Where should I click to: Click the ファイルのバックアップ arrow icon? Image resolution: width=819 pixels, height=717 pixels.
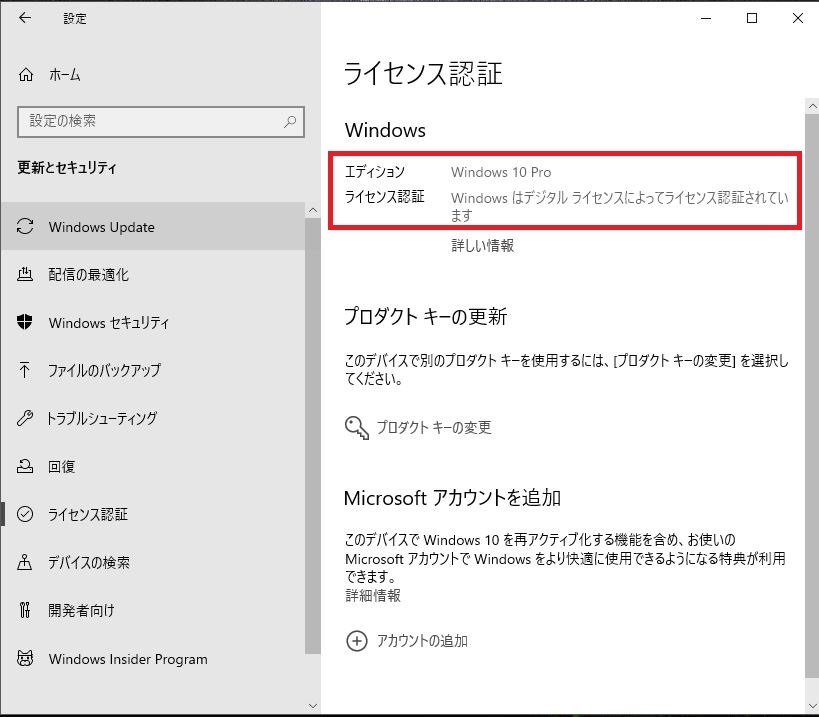coord(25,370)
